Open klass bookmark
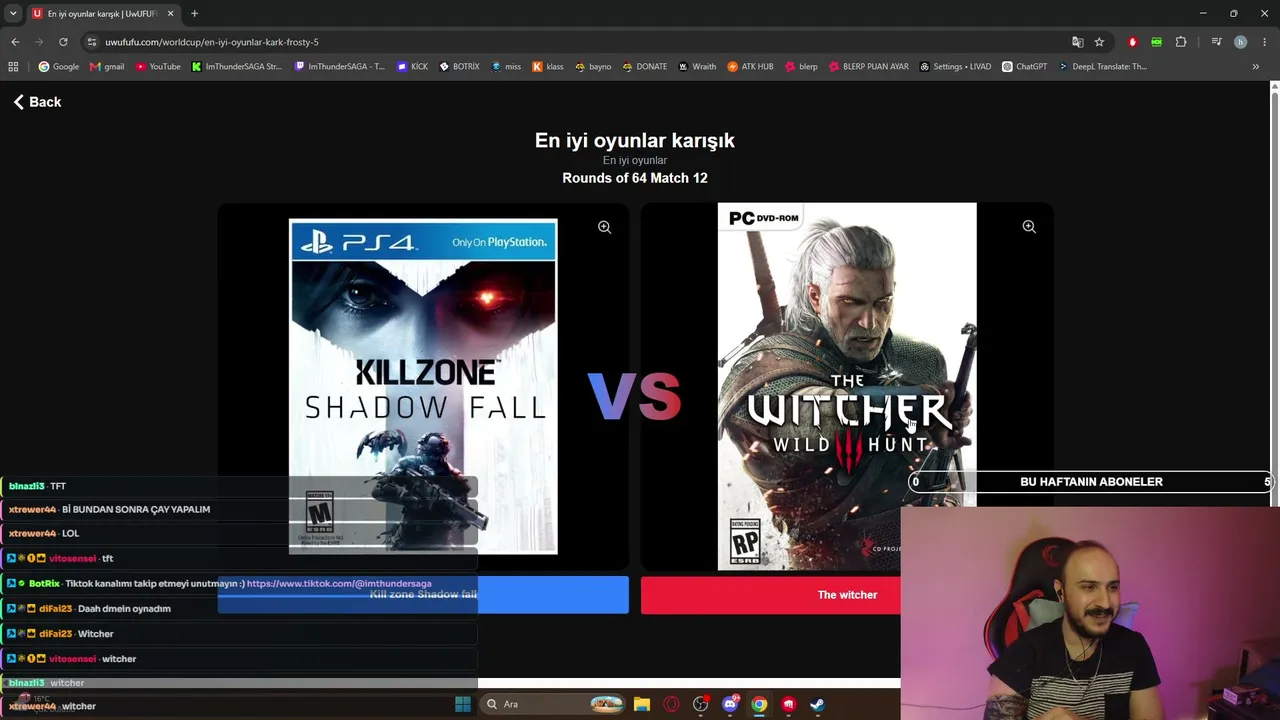This screenshot has width=1280, height=720. 547,67
